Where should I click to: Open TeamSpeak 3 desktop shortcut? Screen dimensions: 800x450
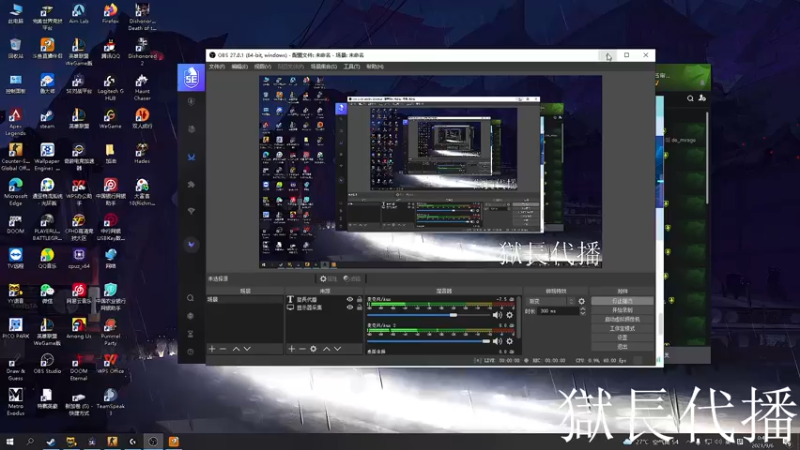coord(110,402)
